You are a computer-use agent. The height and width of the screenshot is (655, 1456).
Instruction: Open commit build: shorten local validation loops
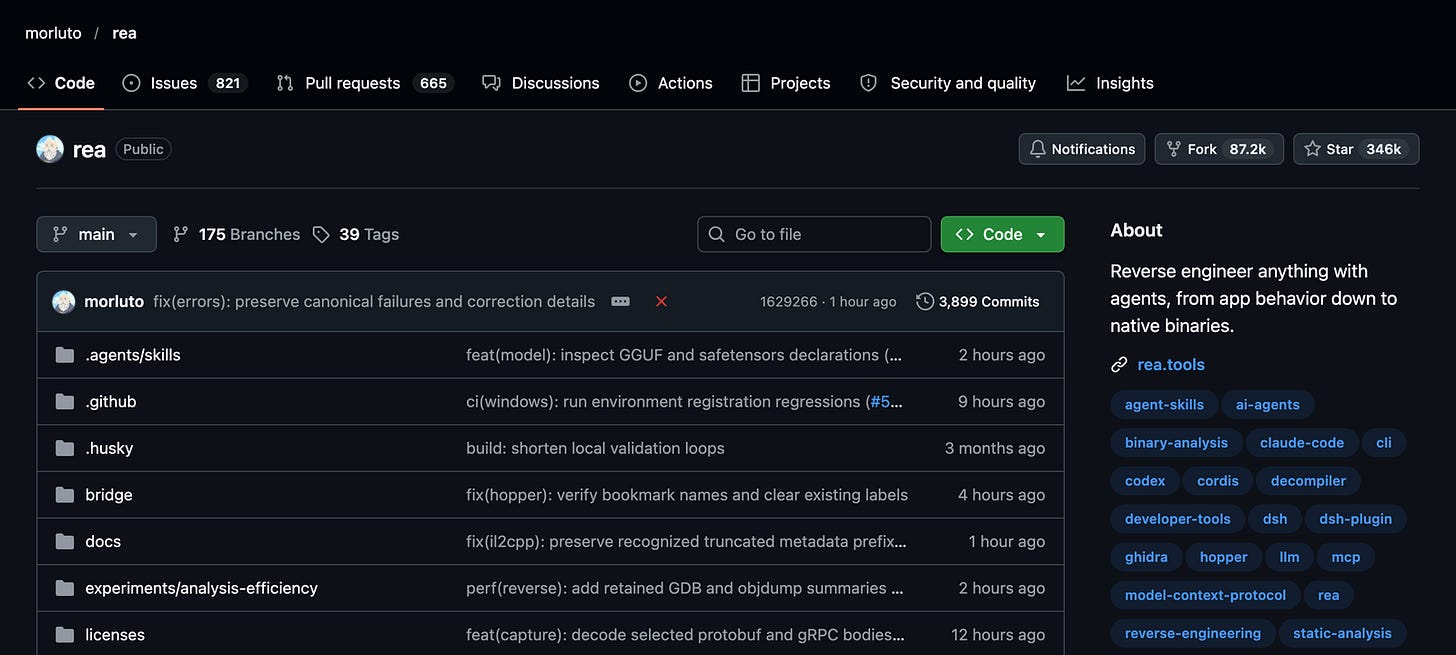pyautogui.click(x=595, y=448)
